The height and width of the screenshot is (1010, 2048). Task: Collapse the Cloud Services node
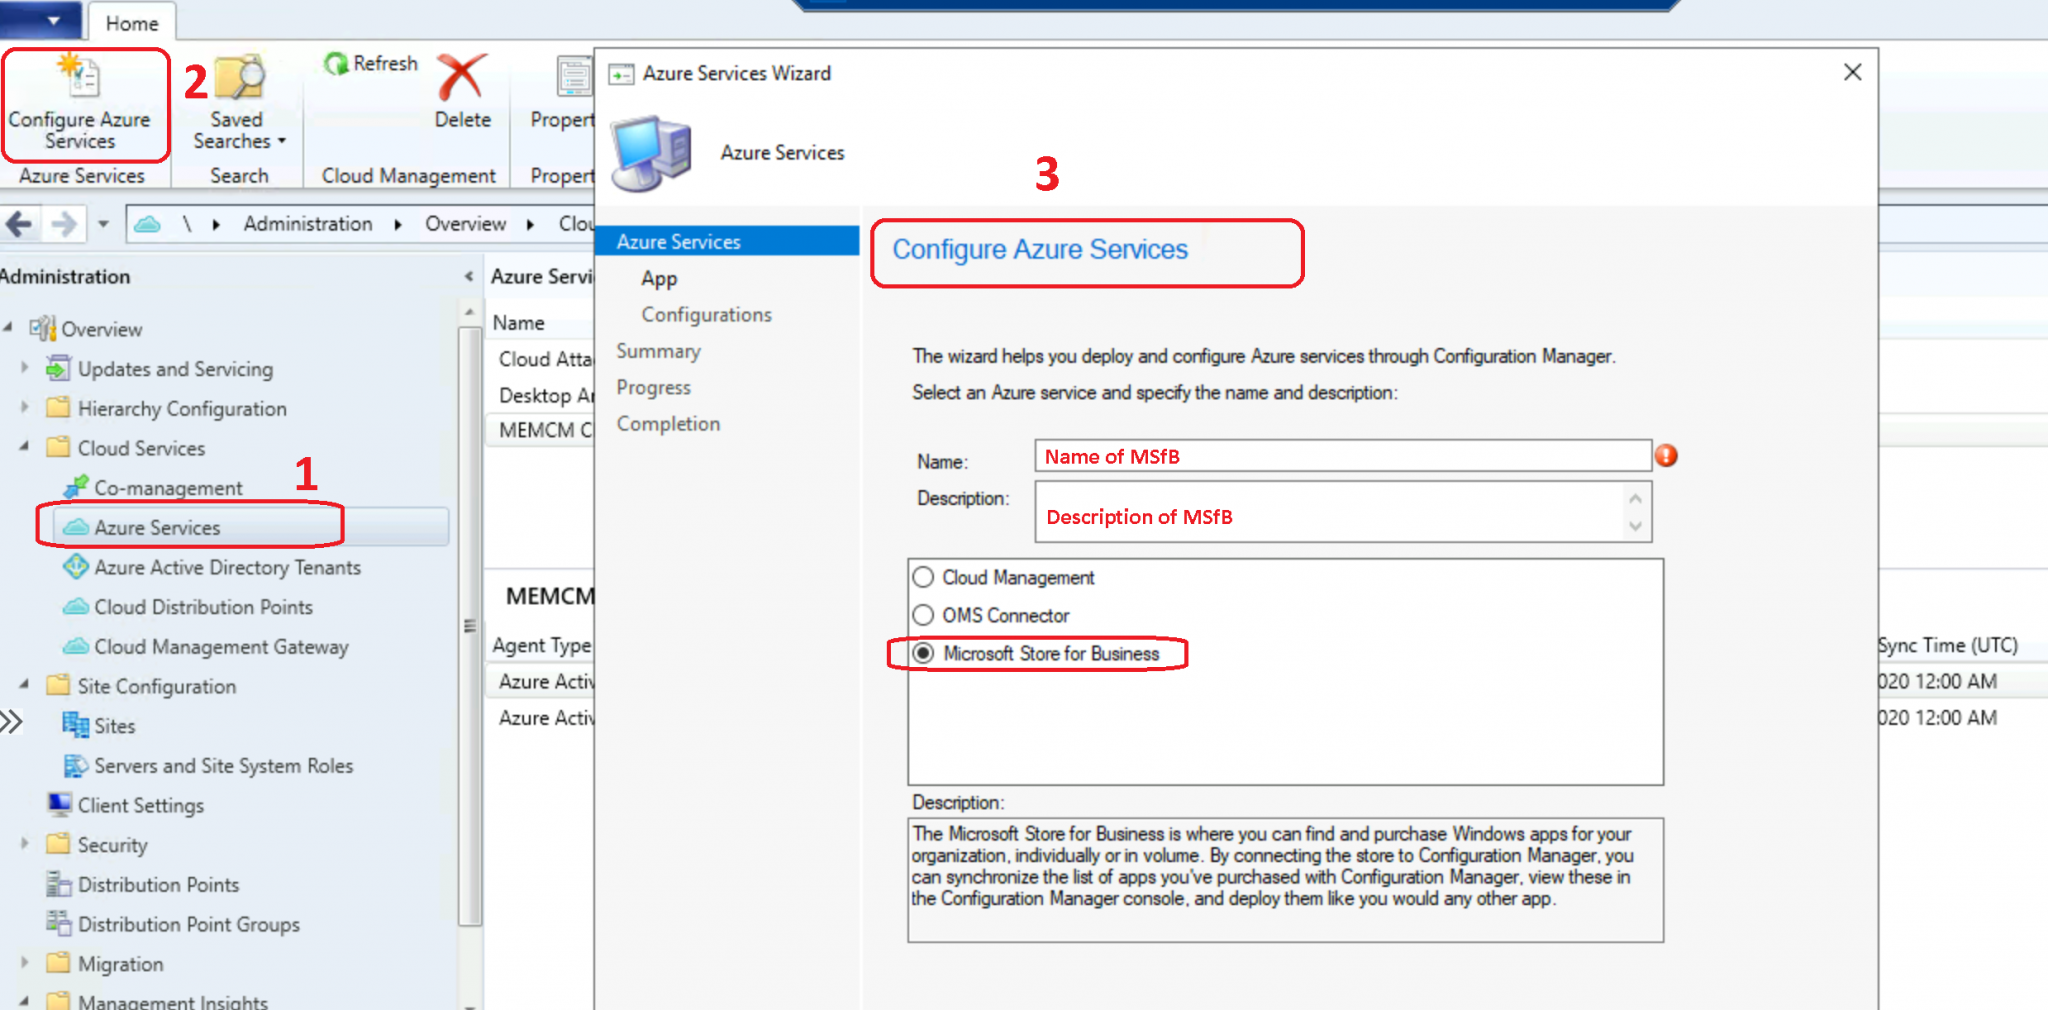click(x=25, y=448)
